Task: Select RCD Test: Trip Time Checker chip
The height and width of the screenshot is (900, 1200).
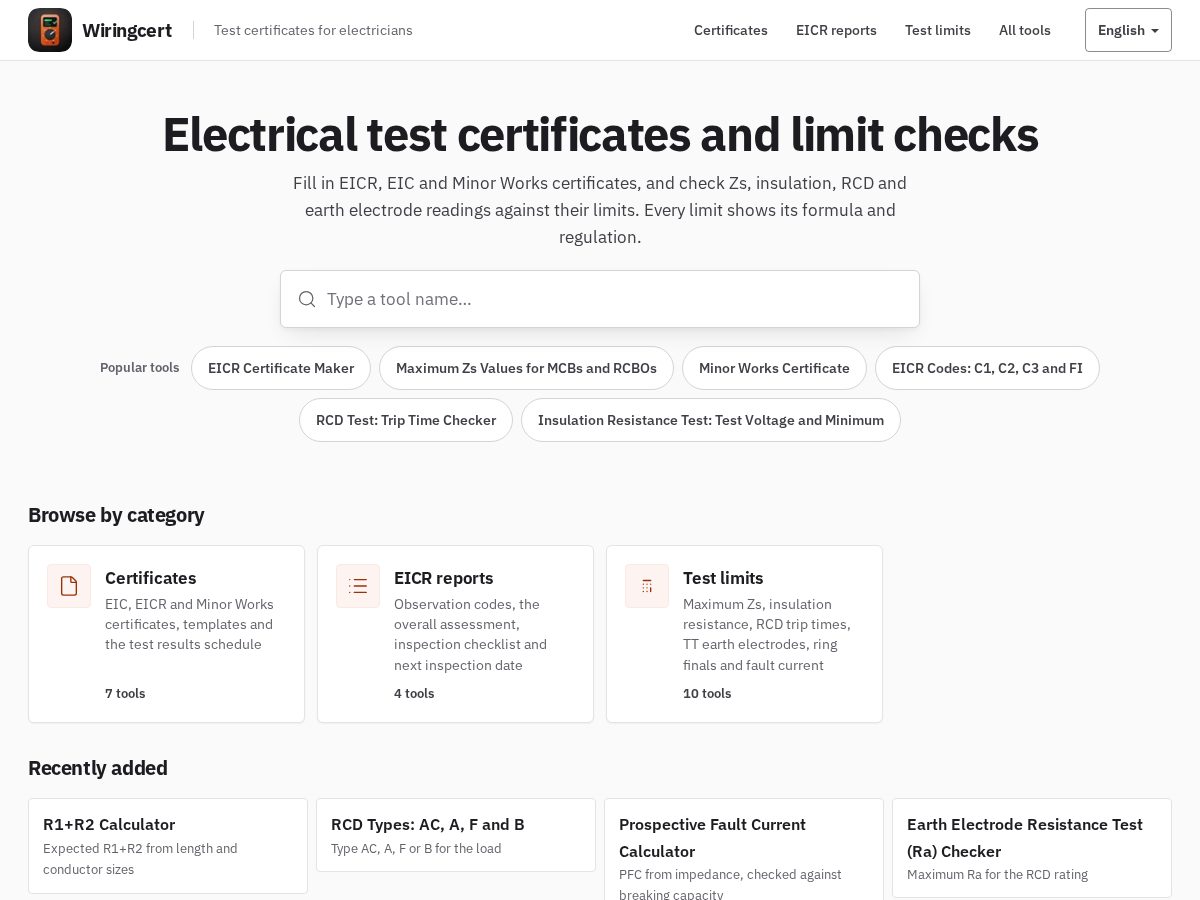Action: [x=406, y=420]
